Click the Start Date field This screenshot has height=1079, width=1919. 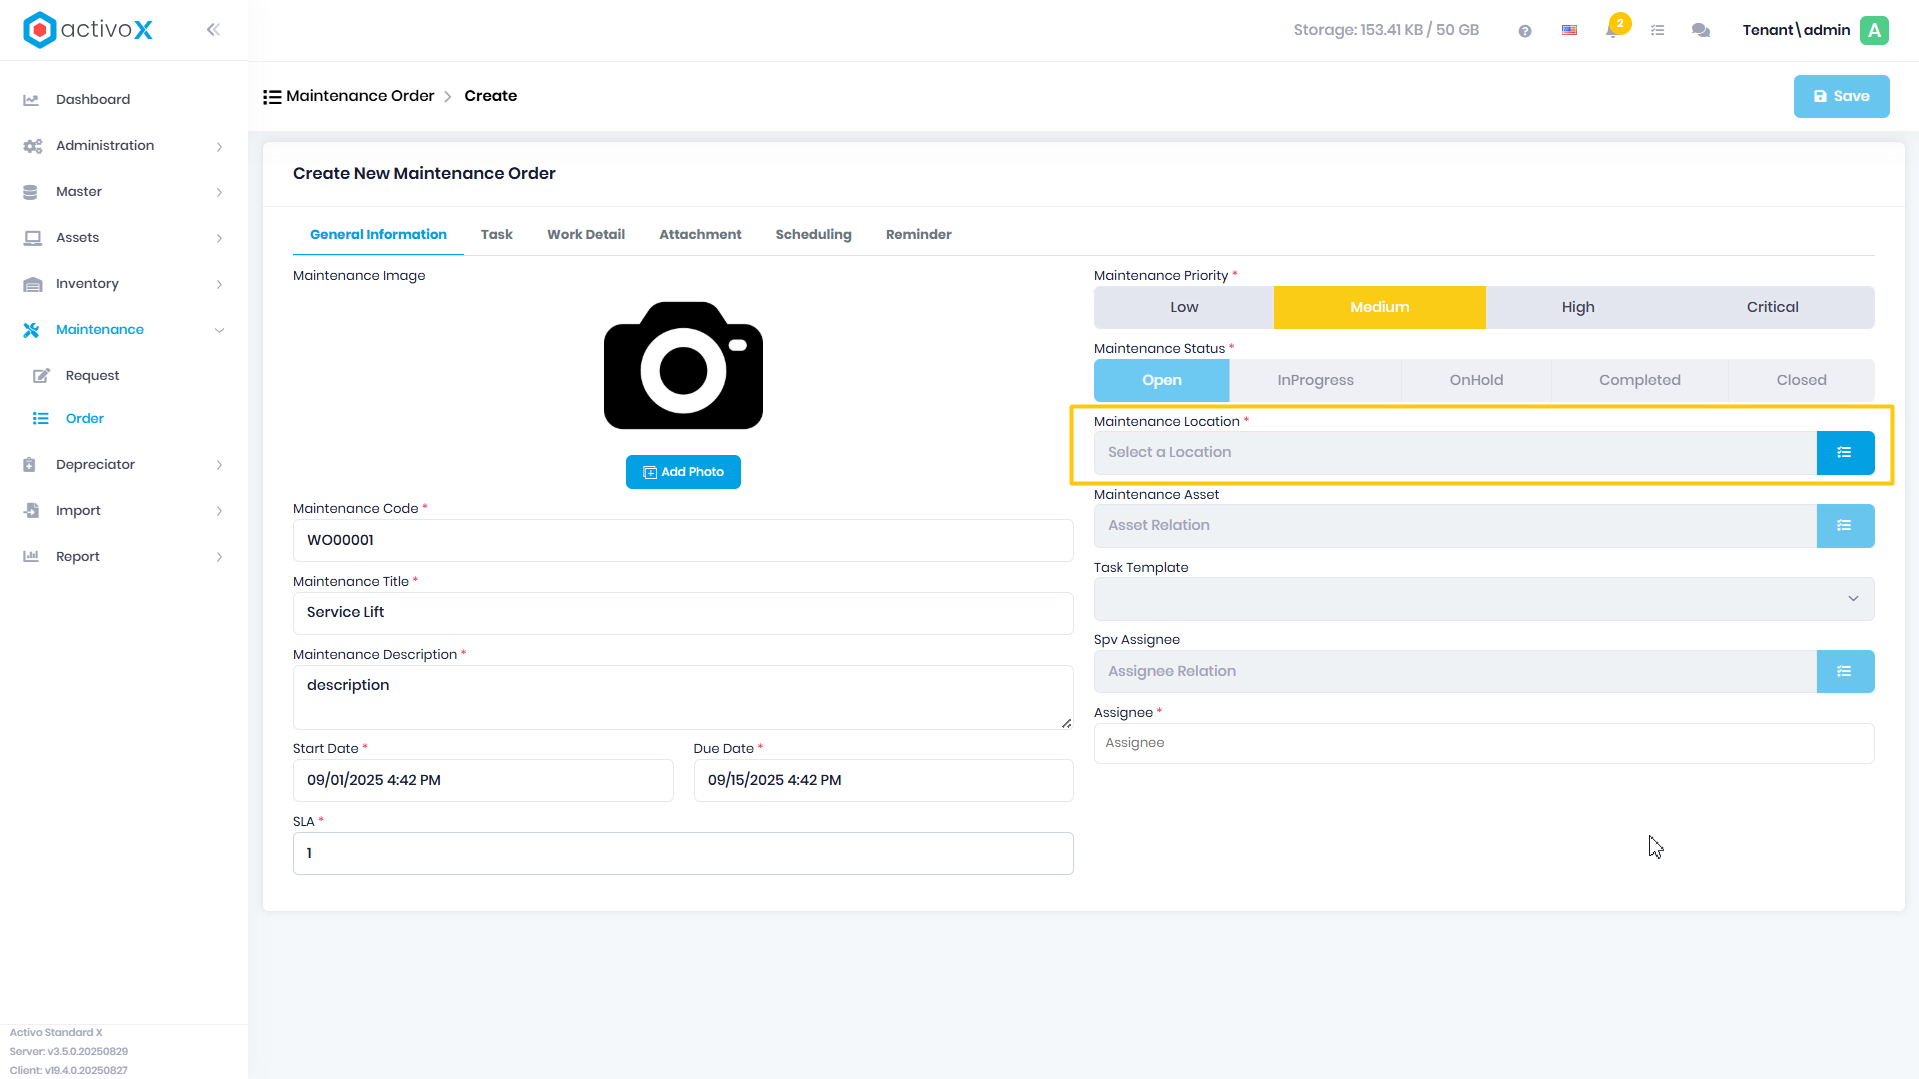483,781
